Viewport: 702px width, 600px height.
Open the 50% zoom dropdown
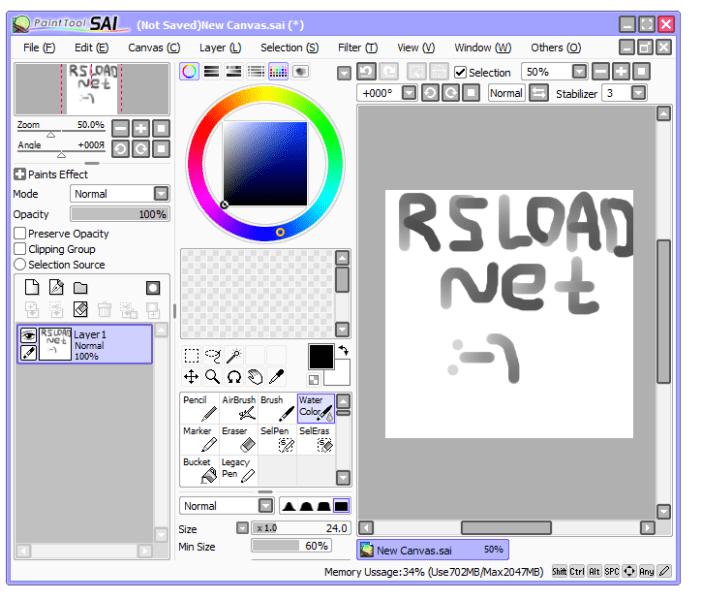(x=579, y=72)
